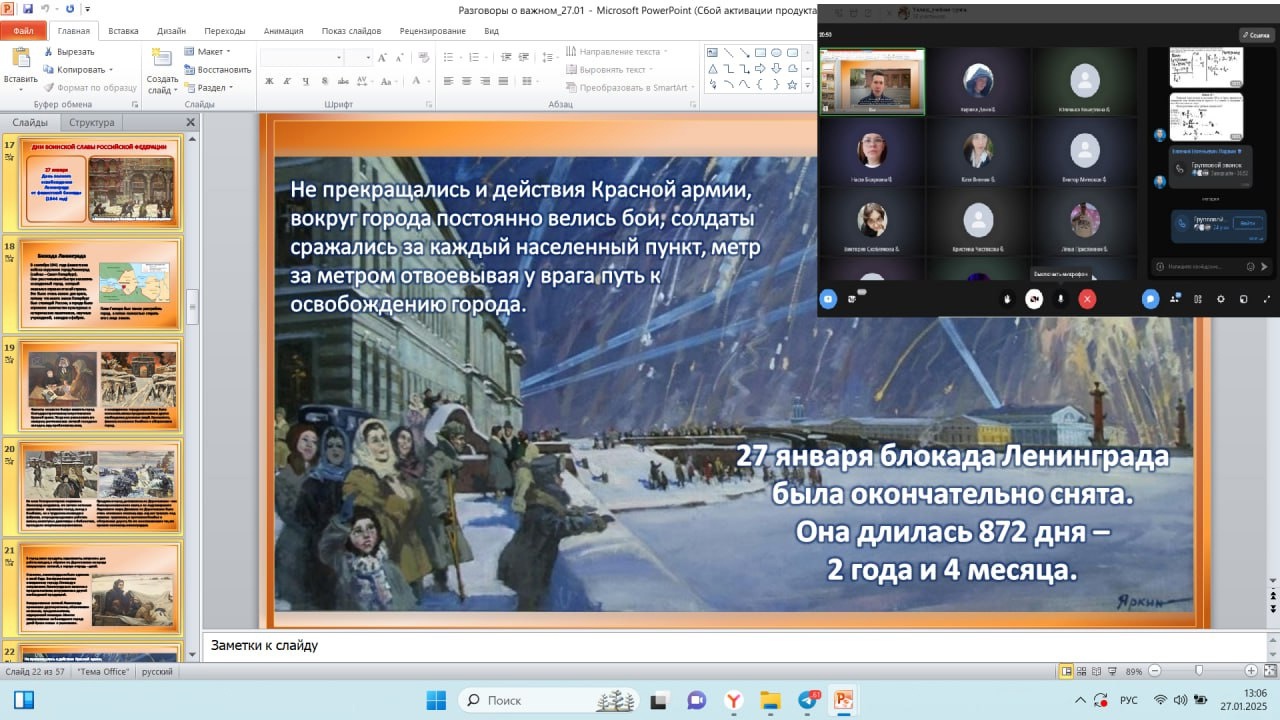
Task: Open the Макет layout dropdown
Action: coord(207,51)
